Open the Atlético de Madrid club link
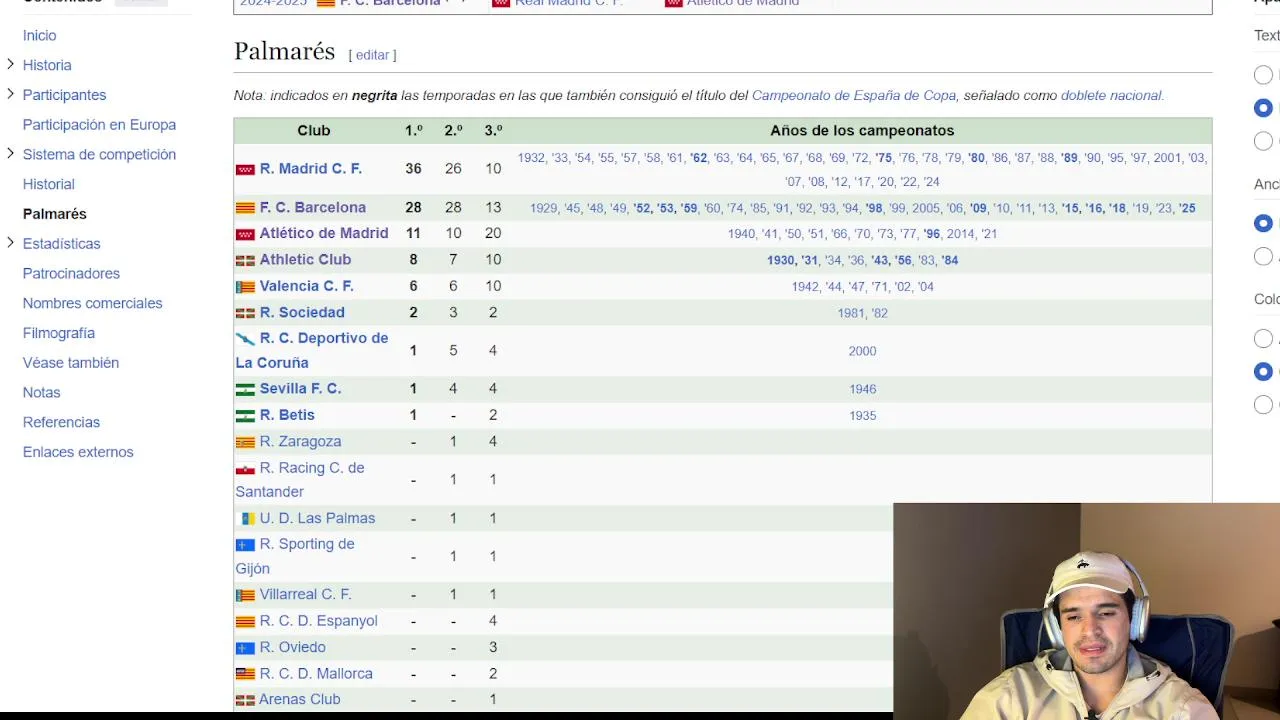The height and width of the screenshot is (720, 1280). click(324, 234)
